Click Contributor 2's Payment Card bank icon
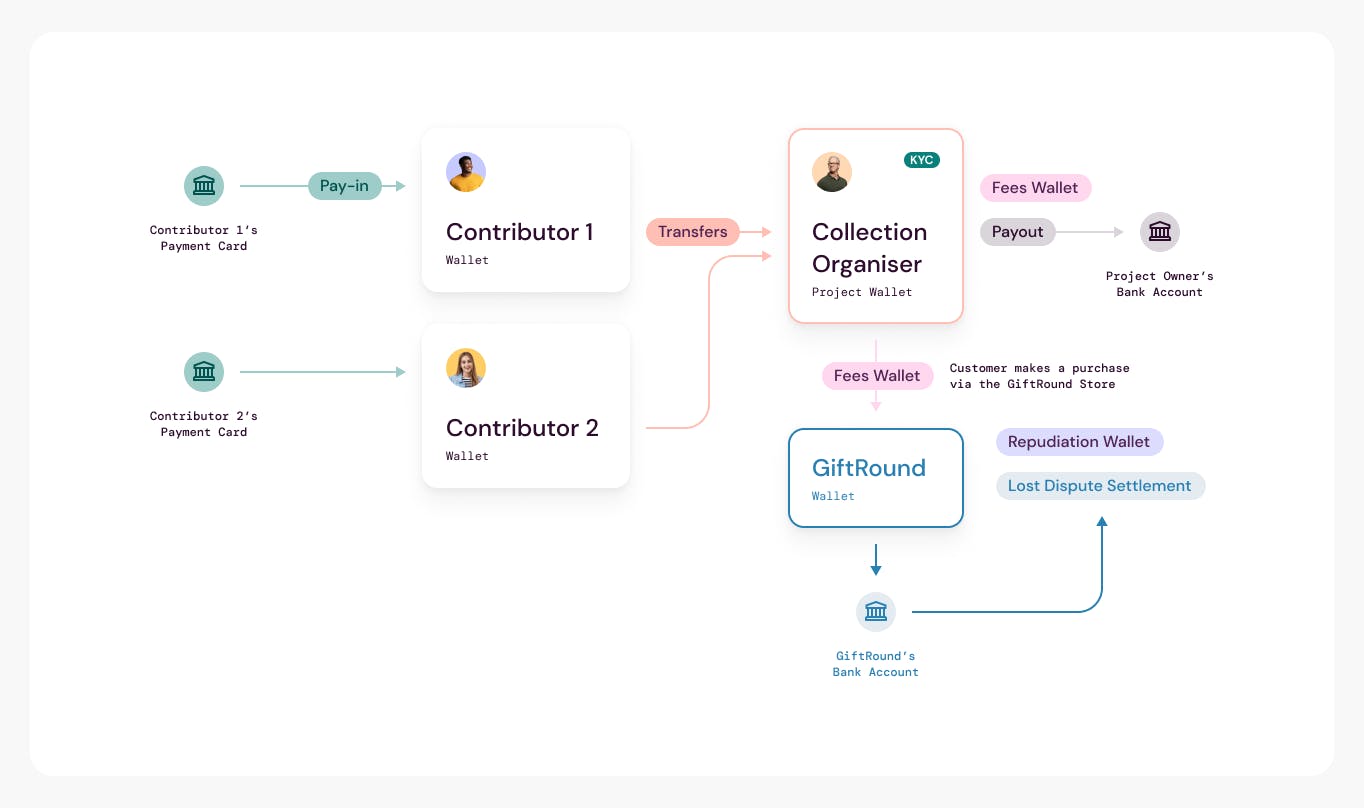Screen dimensions: 1364x808 click(x=204, y=372)
